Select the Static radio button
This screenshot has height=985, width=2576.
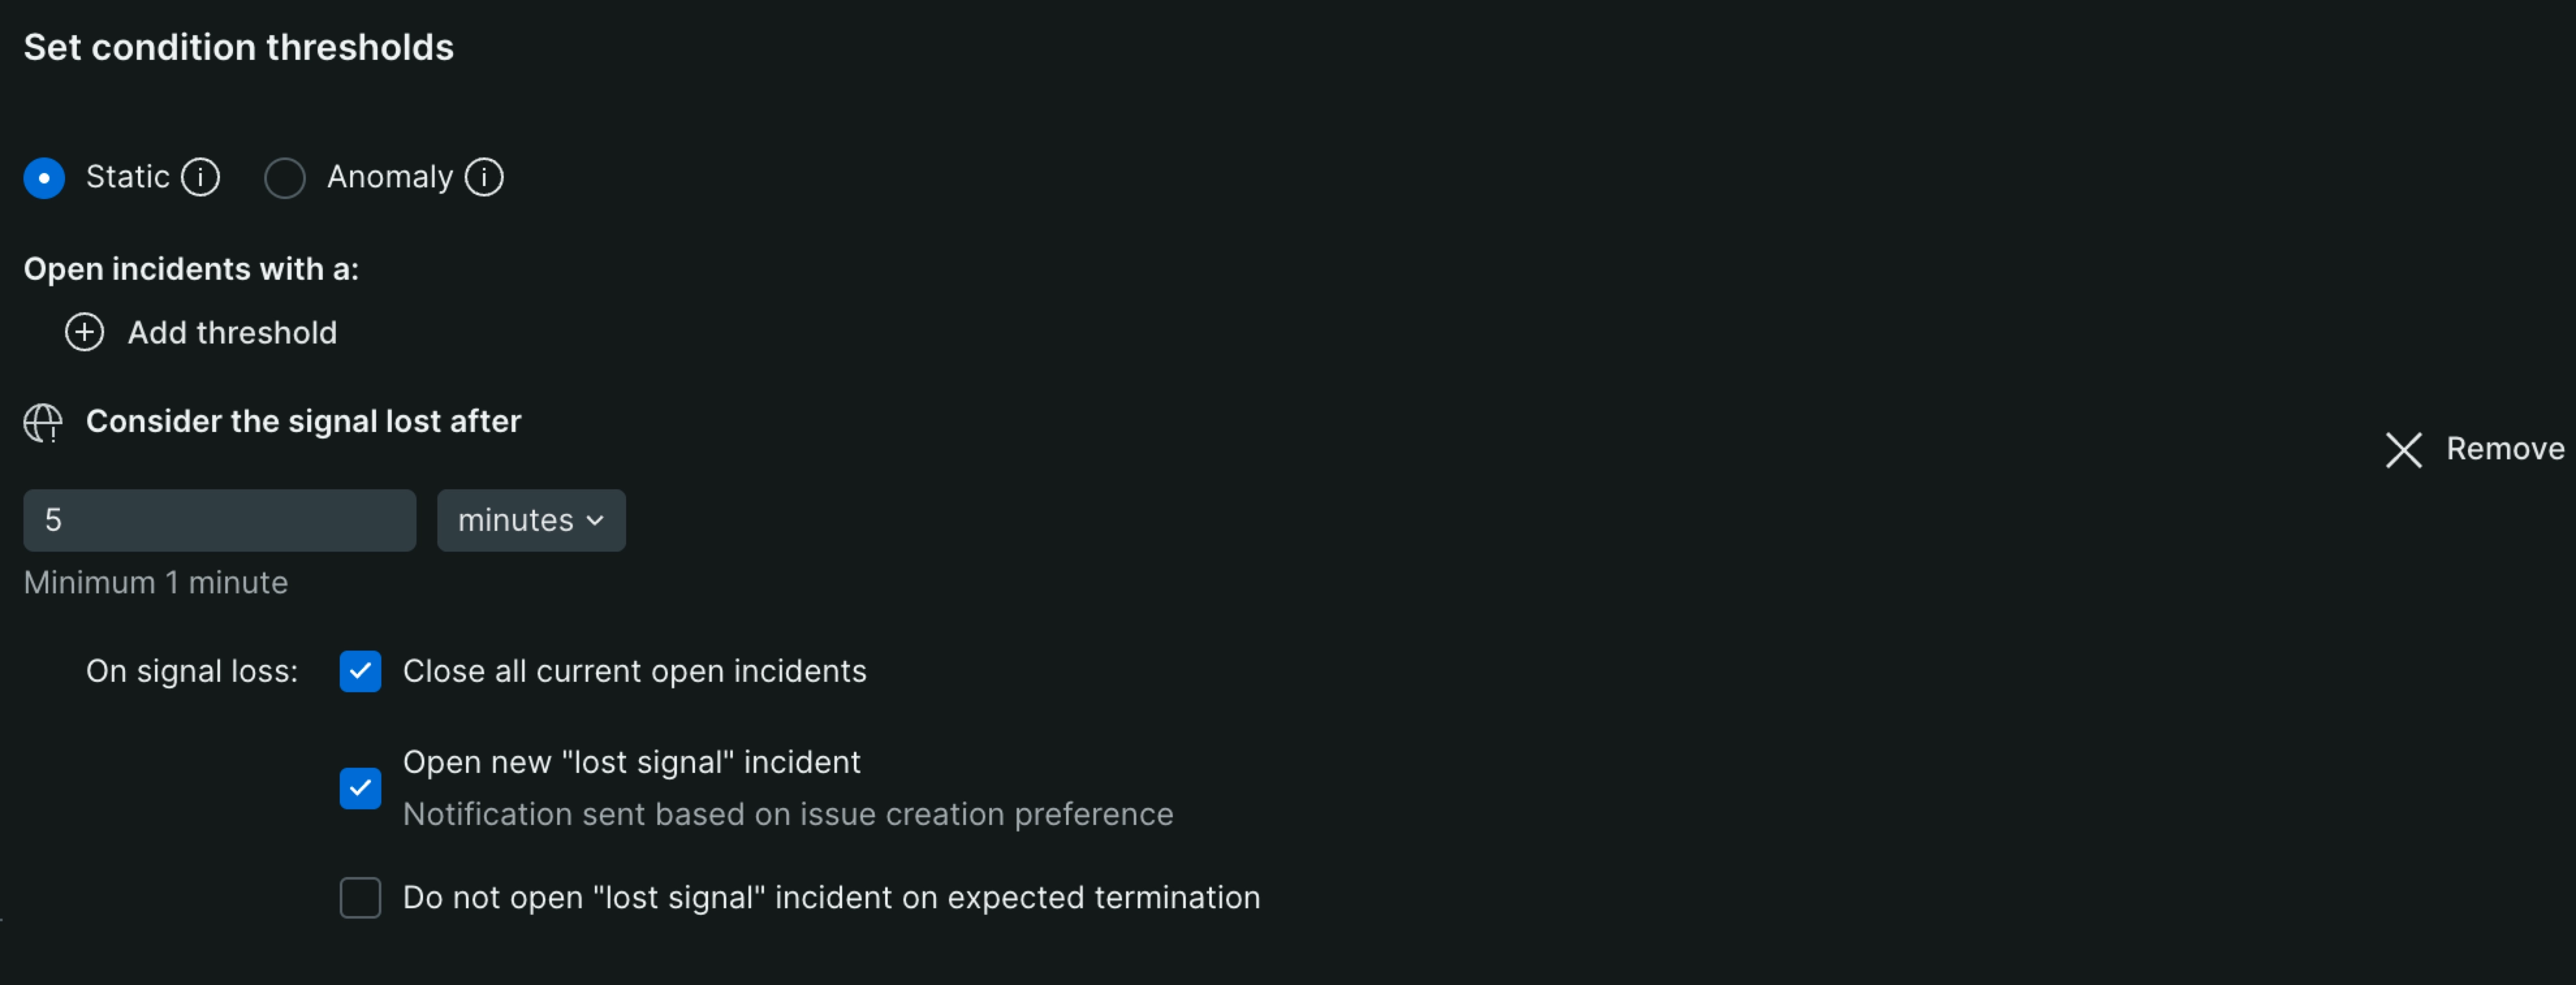[44, 178]
